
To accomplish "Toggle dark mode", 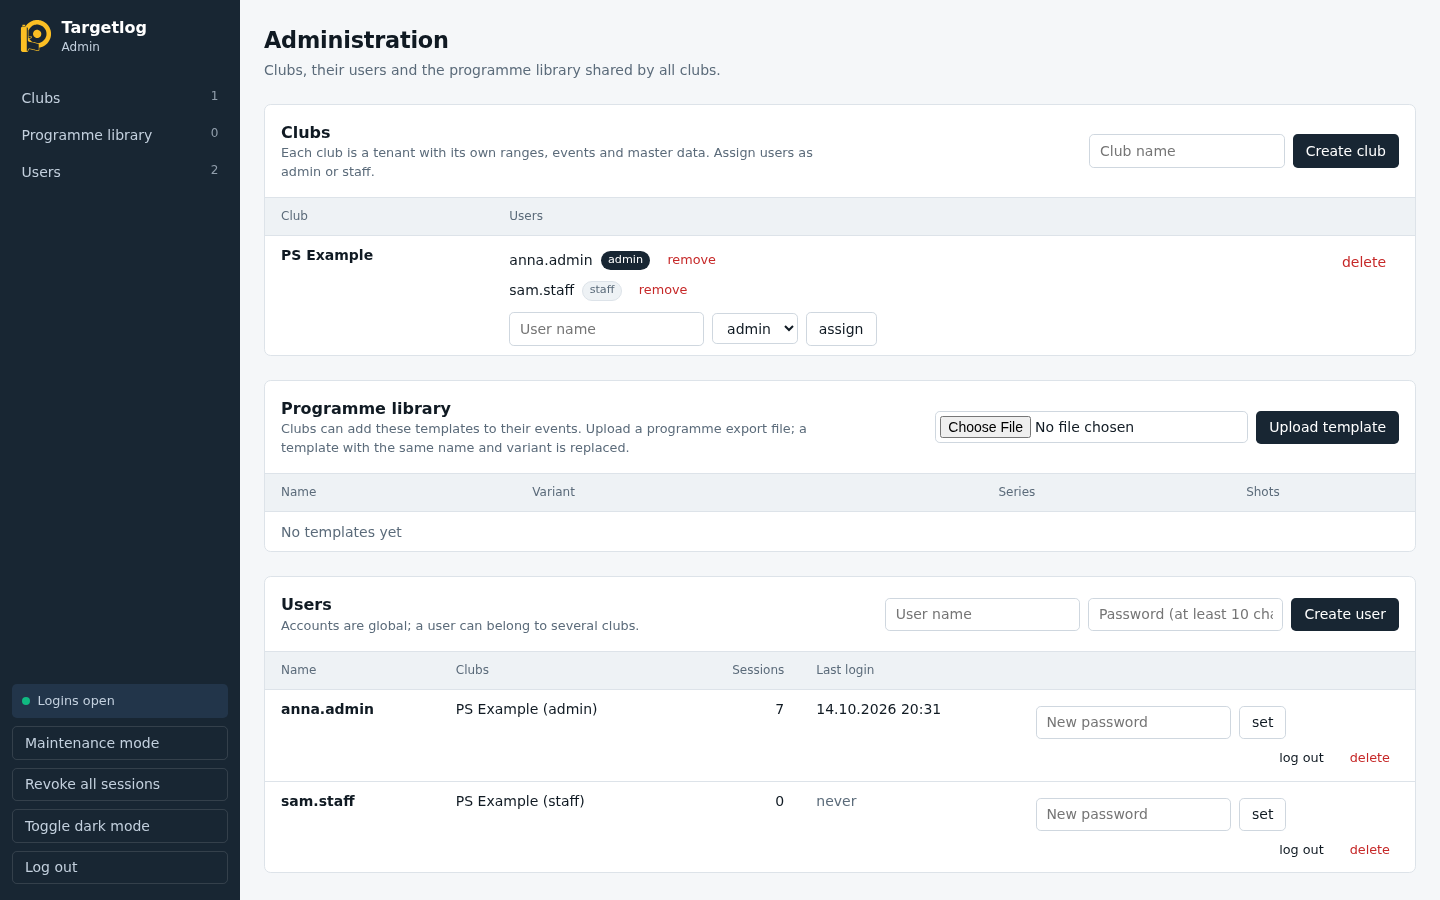I will click(x=120, y=826).
